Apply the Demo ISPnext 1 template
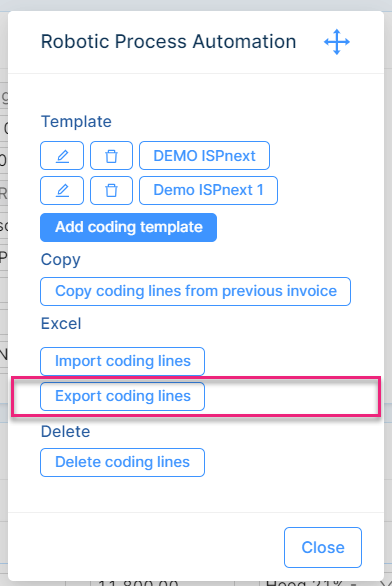Viewport: 392px width, 586px height. [209, 190]
